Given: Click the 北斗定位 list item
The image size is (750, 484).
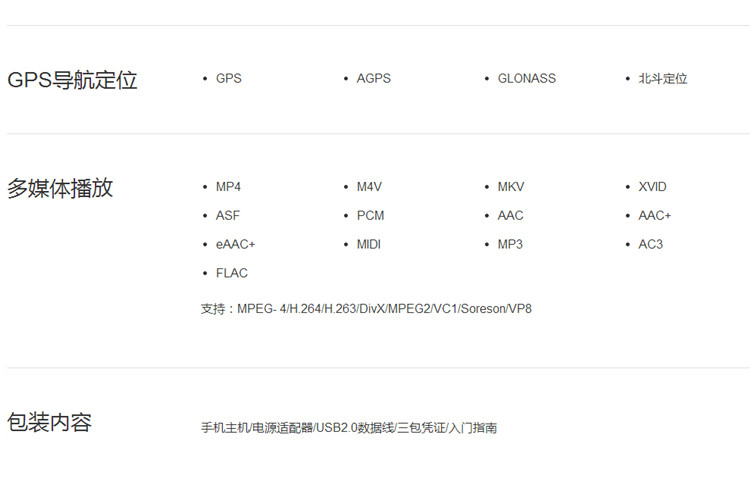Looking at the screenshot, I should pos(663,78).
